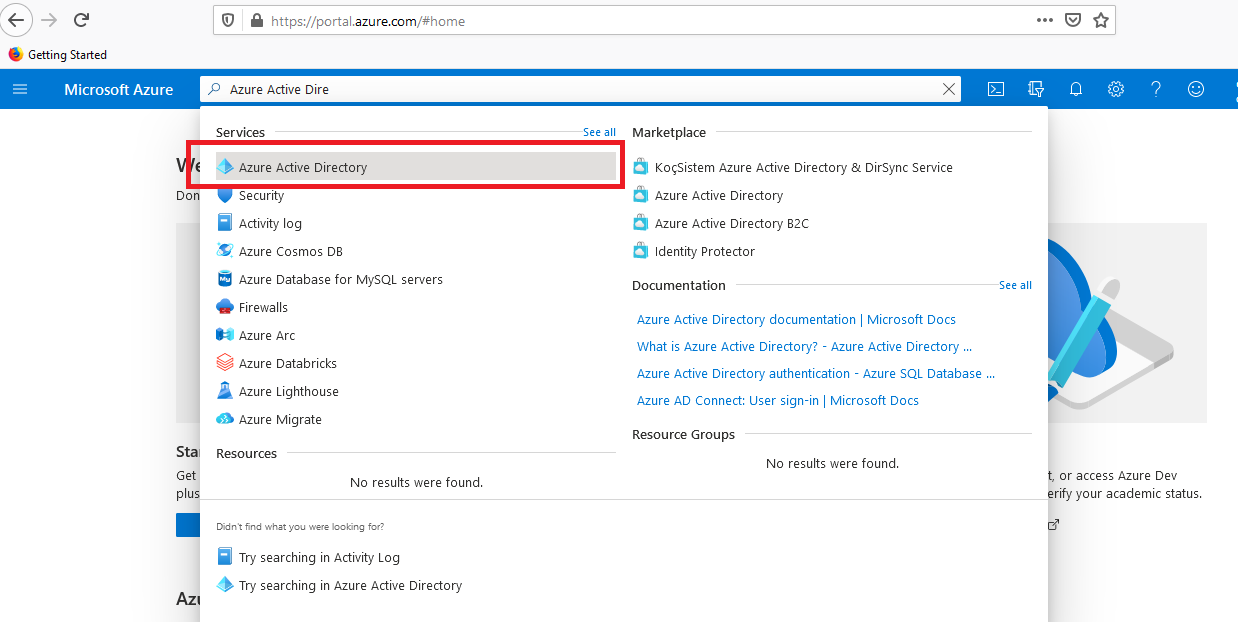The image size is (1238, 622).
Task: Click the Azure Migrate icon
Action: pos(225,419)
